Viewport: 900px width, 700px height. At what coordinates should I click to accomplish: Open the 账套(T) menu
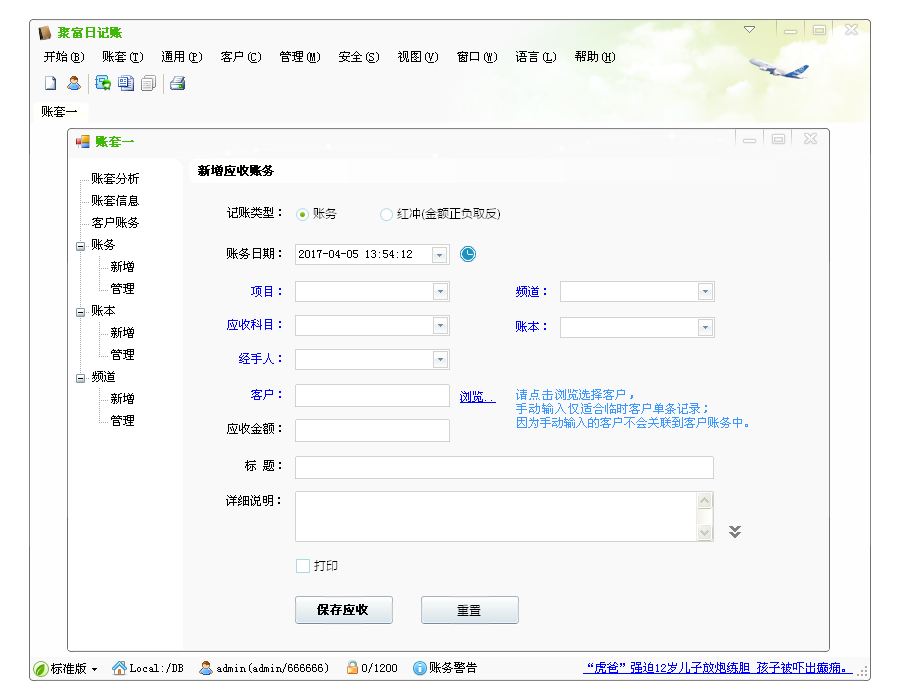coord(122,57)
